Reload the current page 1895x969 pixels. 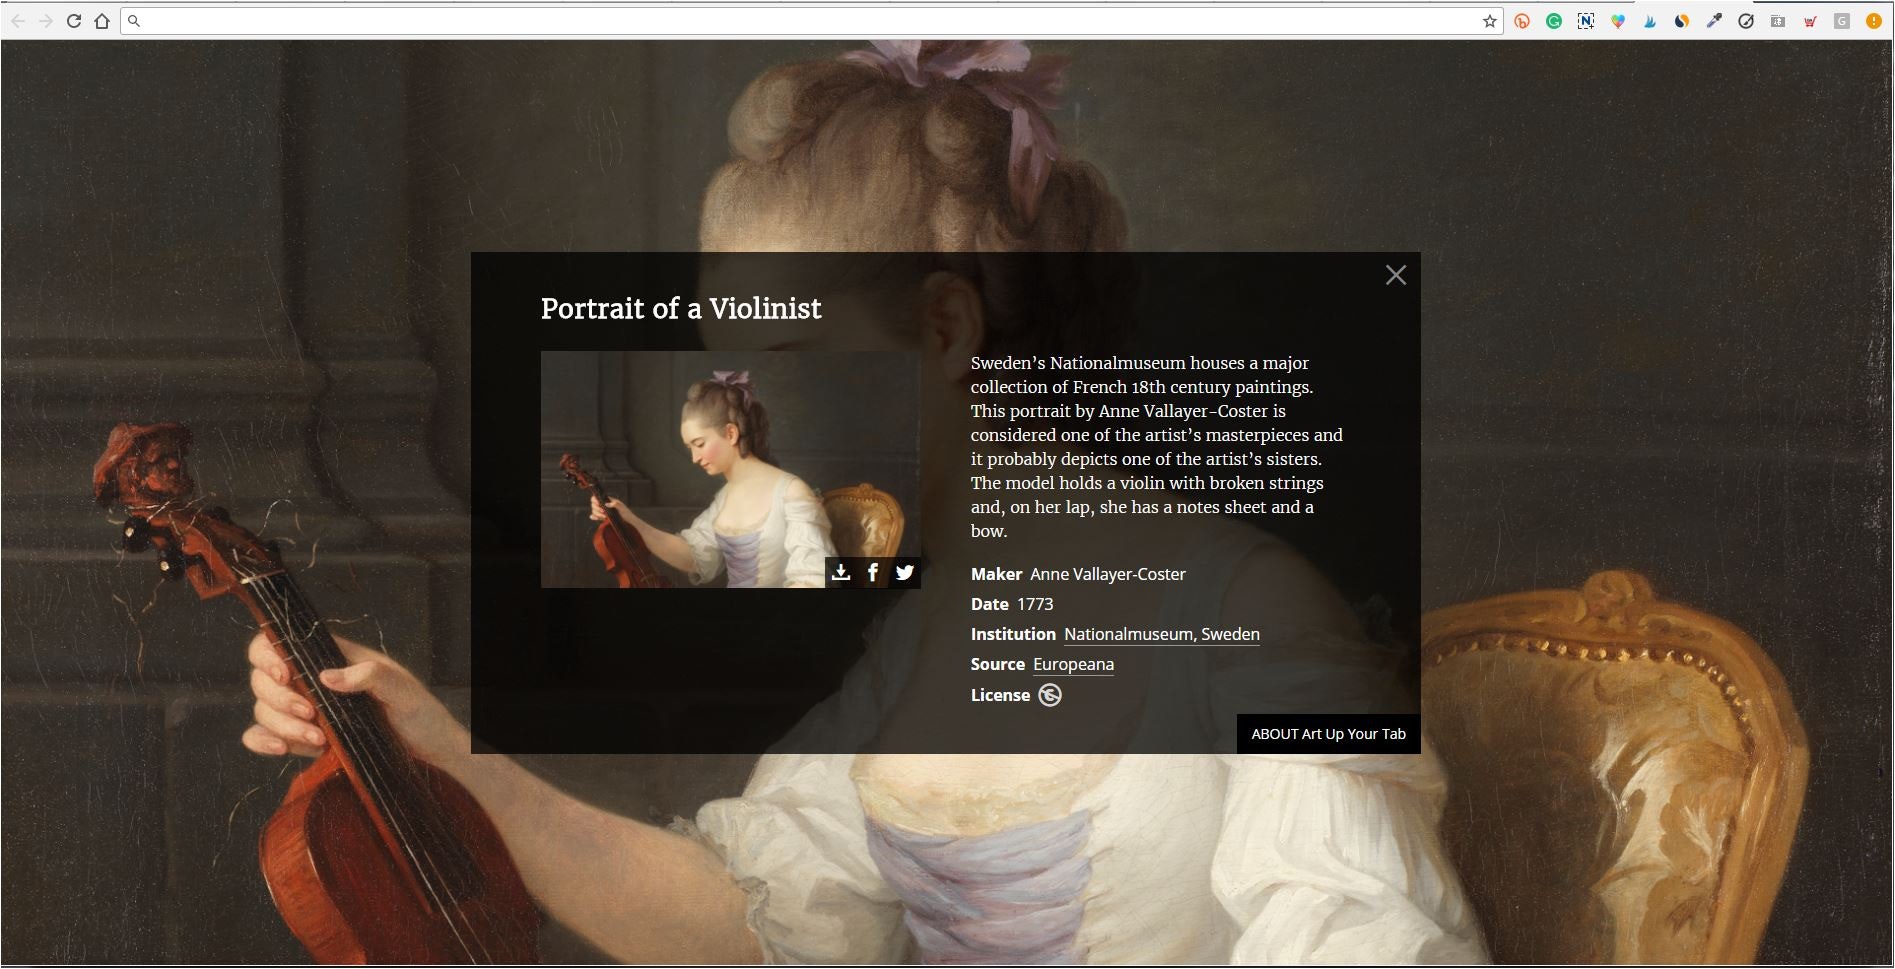74,20
